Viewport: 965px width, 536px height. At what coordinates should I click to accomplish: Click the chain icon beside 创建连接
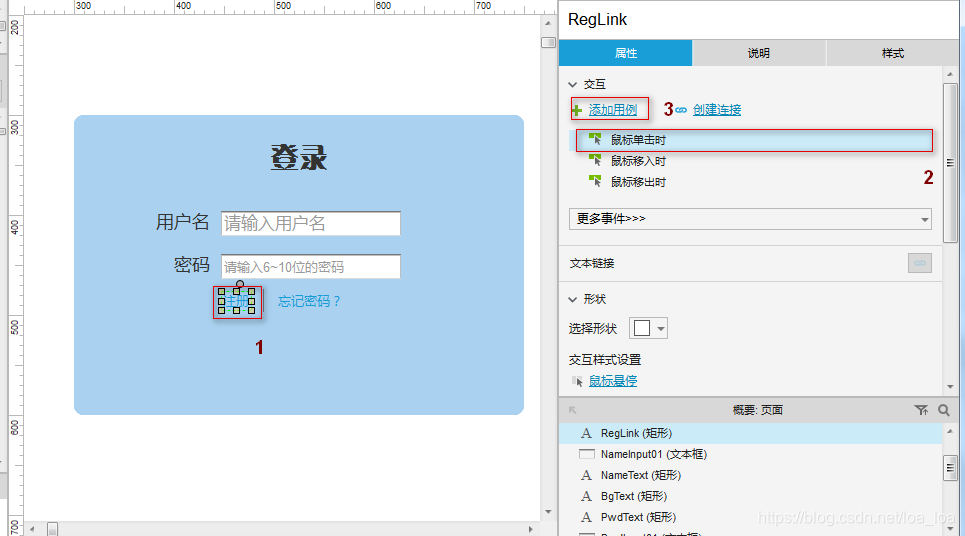[681, 110]
